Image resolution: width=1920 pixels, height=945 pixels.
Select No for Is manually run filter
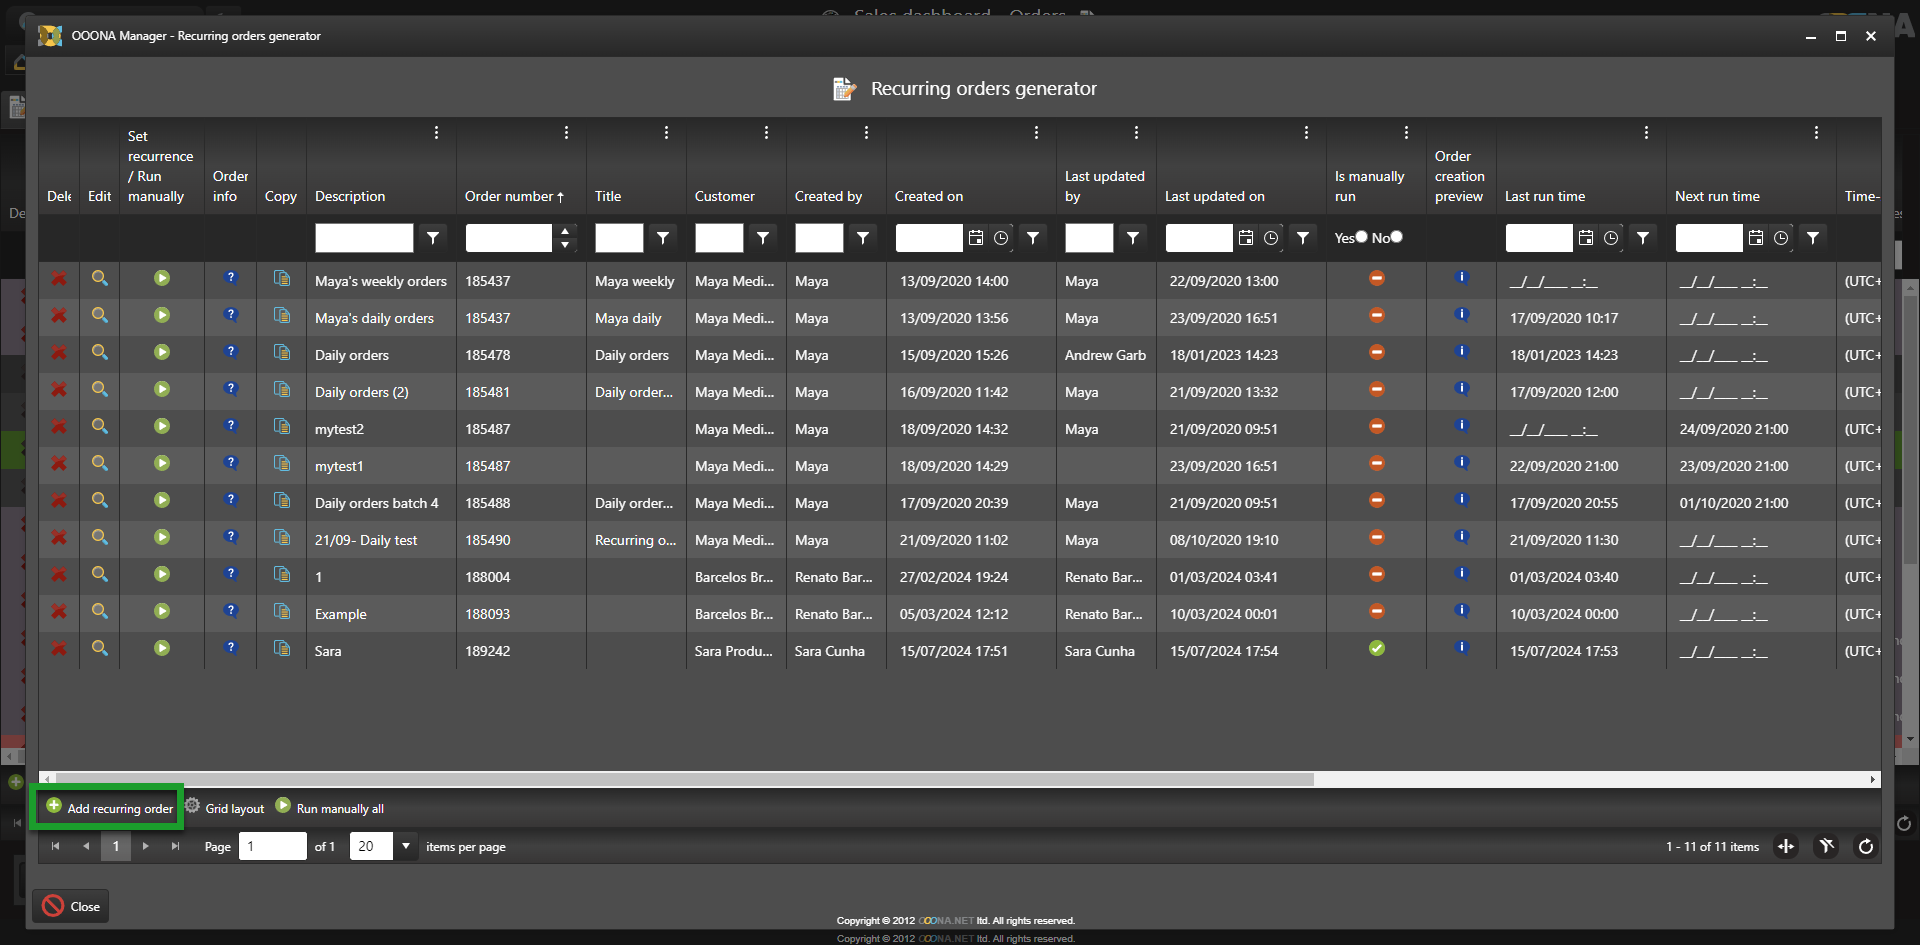click(x=1397, y=237)
